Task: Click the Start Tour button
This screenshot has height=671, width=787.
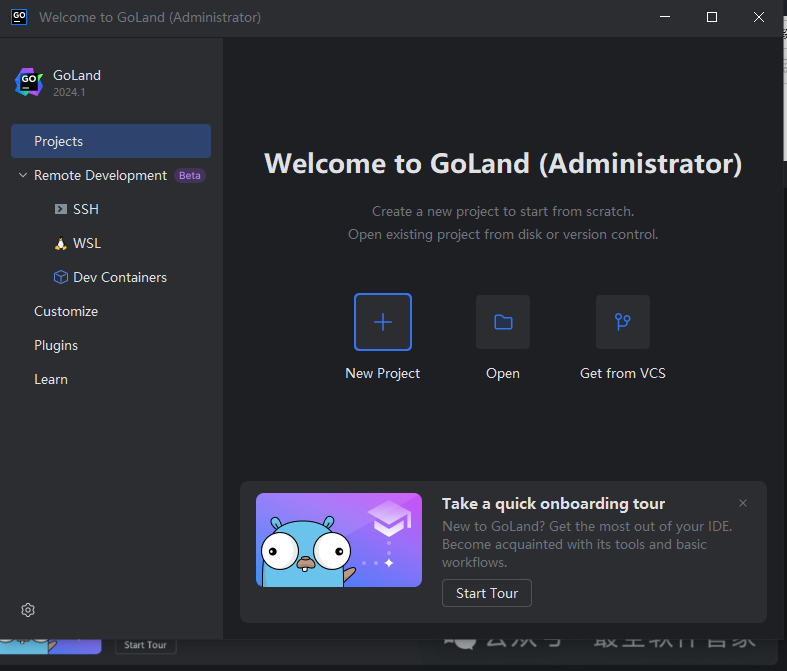Action: pyautogui.click(x=487, y=593)
